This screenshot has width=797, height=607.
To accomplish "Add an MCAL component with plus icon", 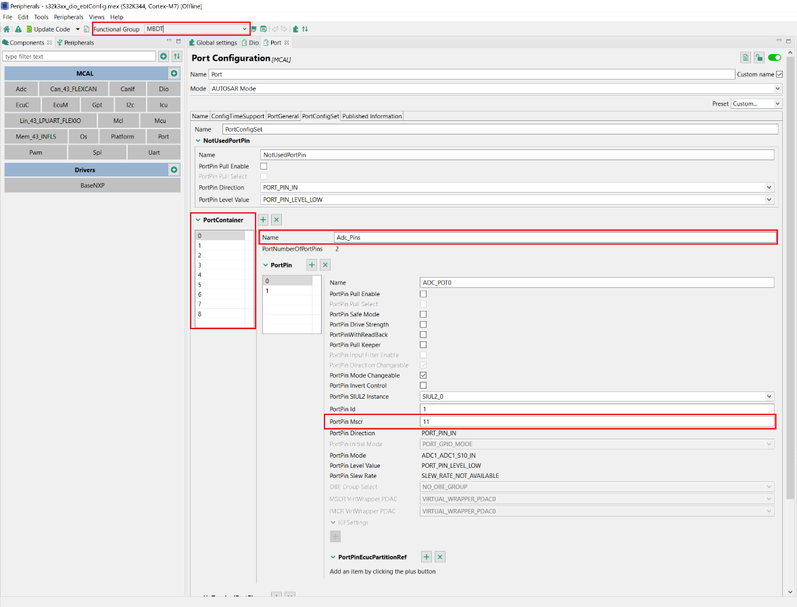I will (174, 74).
